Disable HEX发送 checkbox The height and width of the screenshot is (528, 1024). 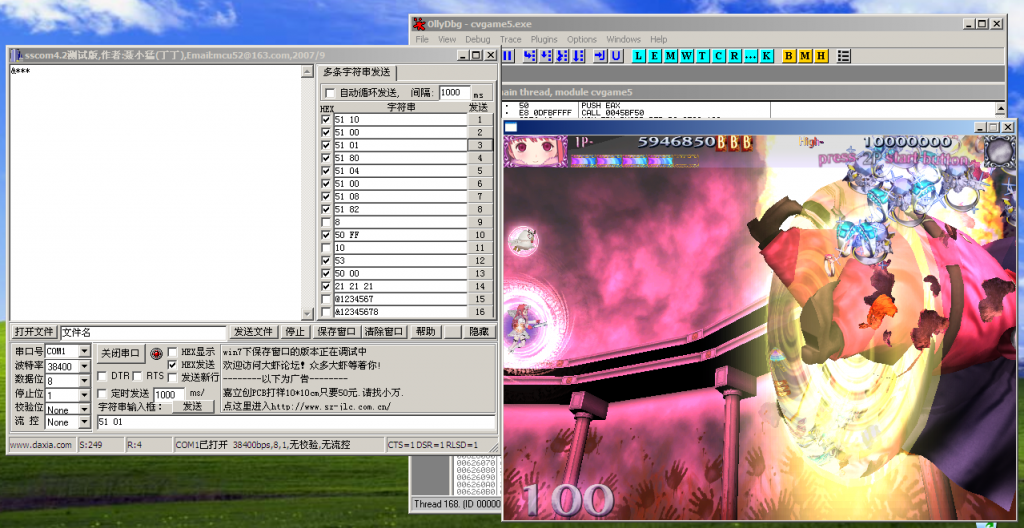click(x=172, y=364)
